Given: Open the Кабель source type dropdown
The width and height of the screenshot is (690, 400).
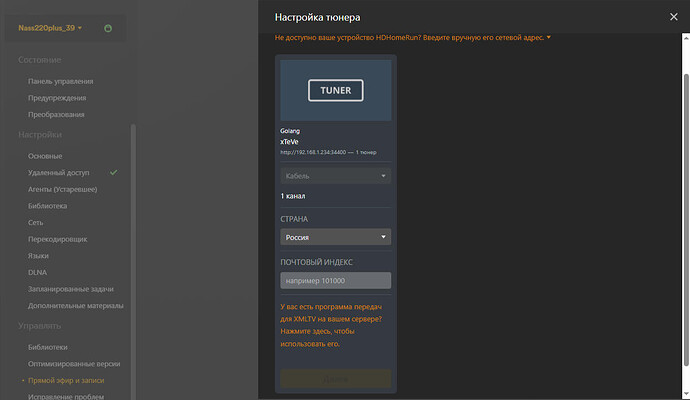Looking at the screenshot, I should 335,176.
